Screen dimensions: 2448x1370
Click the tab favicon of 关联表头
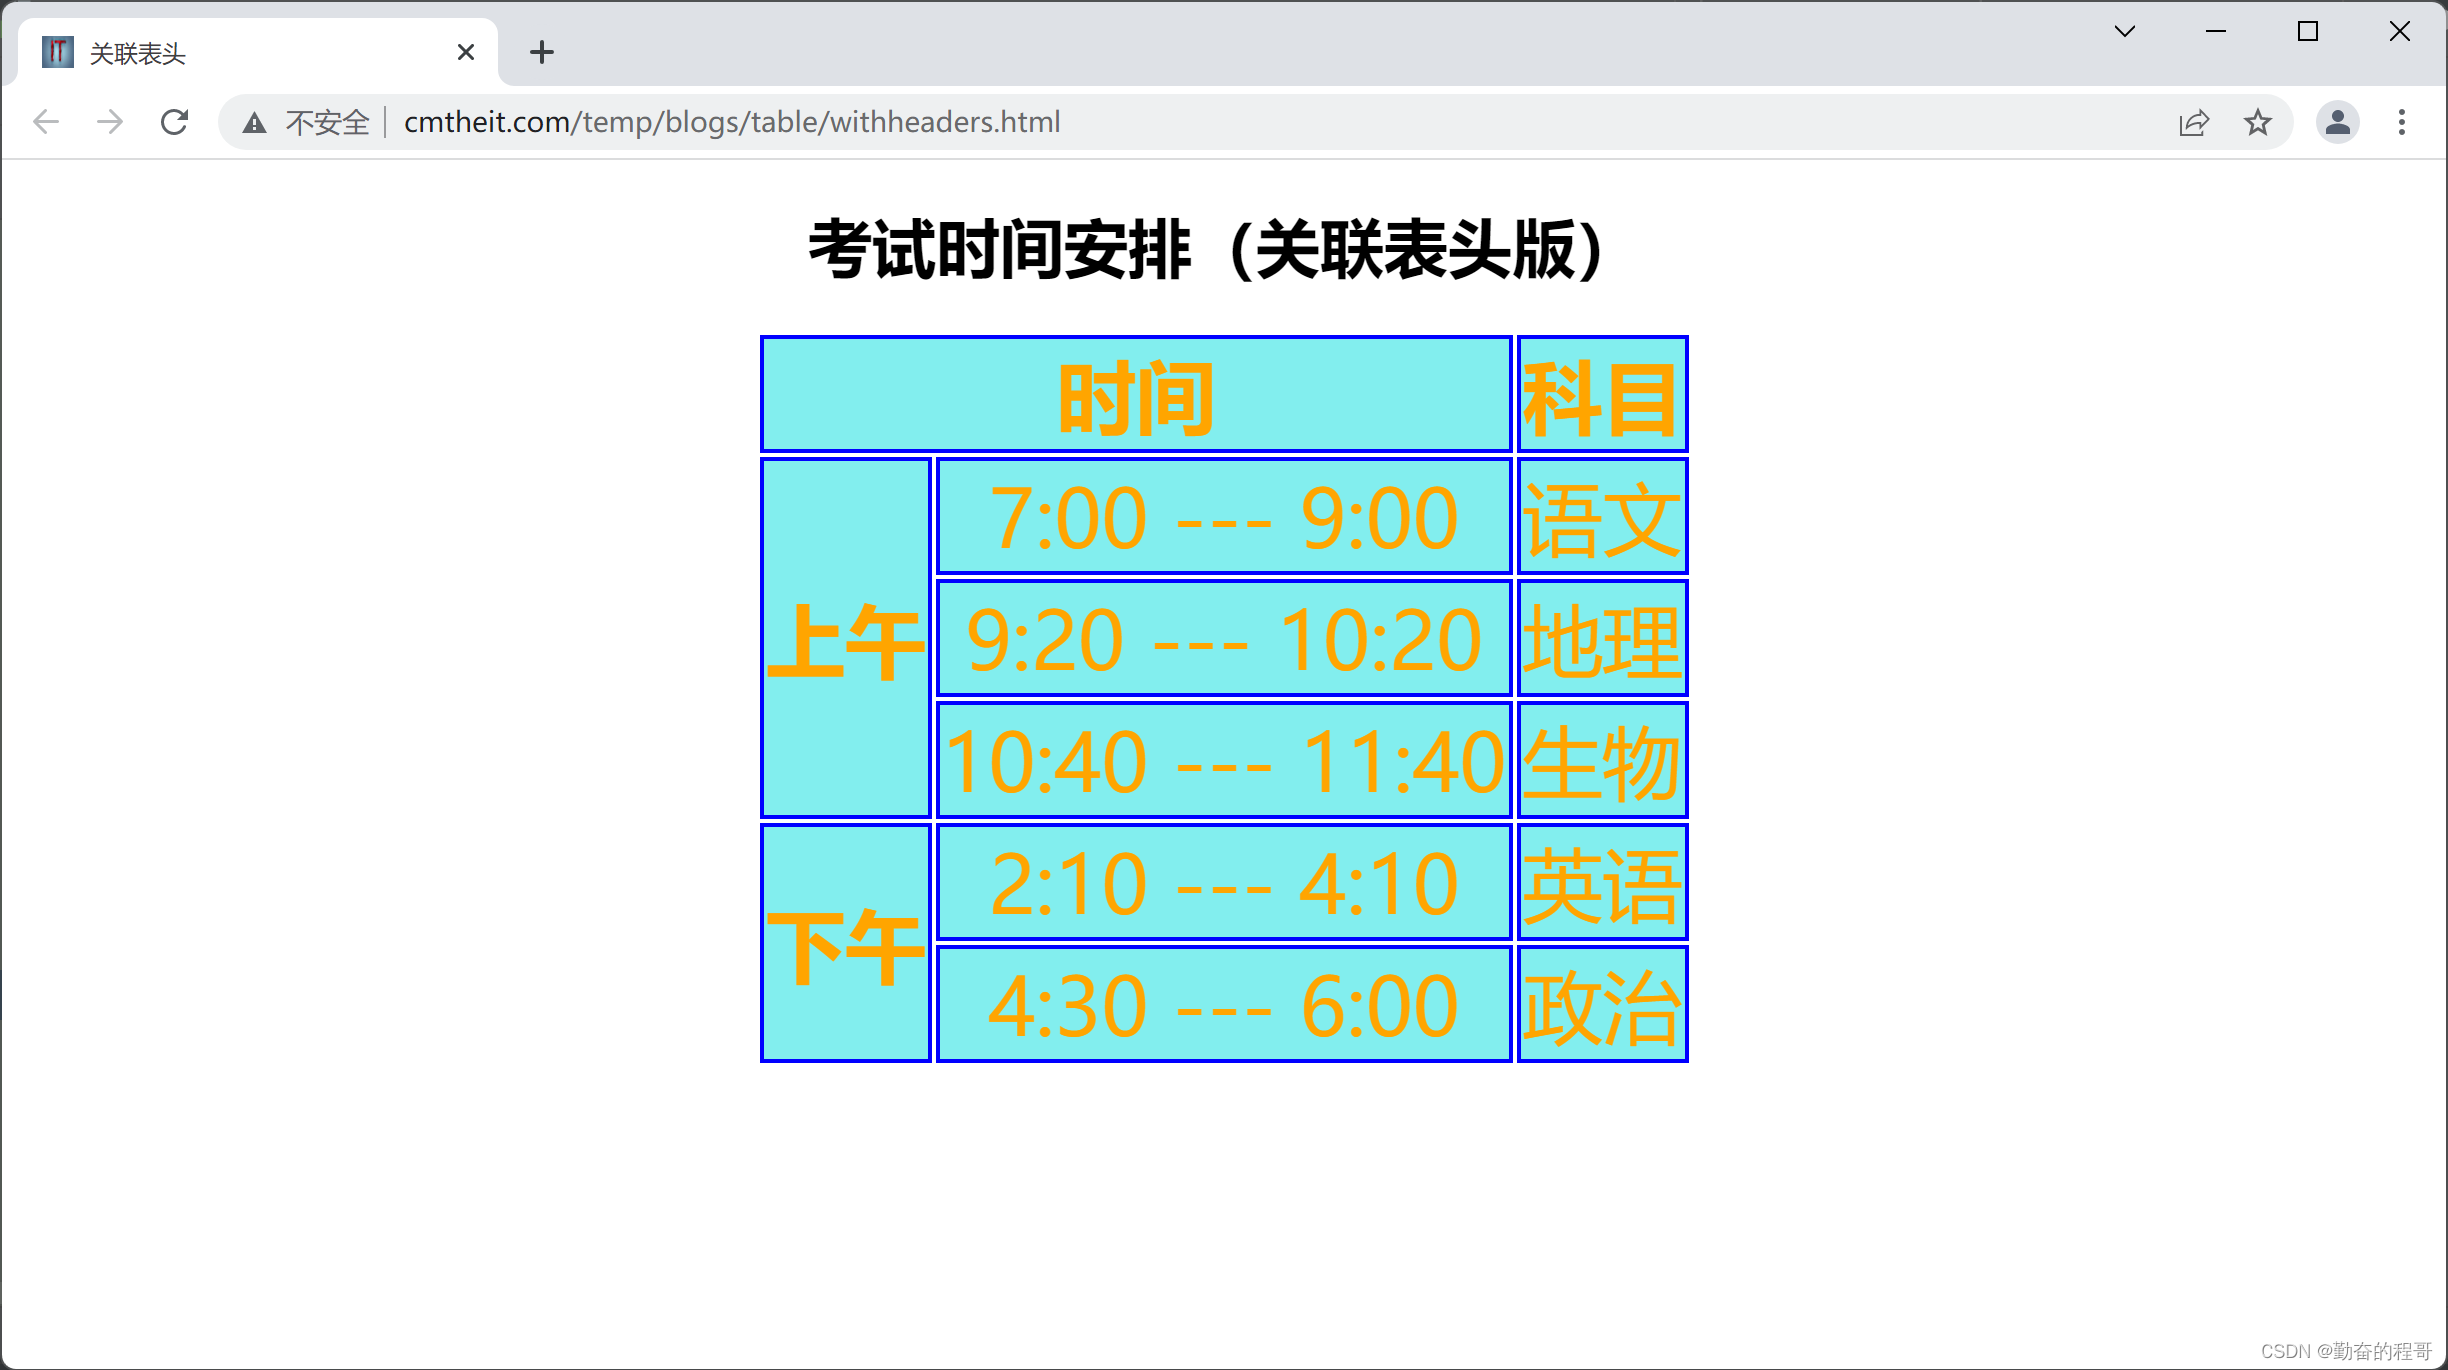(x=58, y=52)
